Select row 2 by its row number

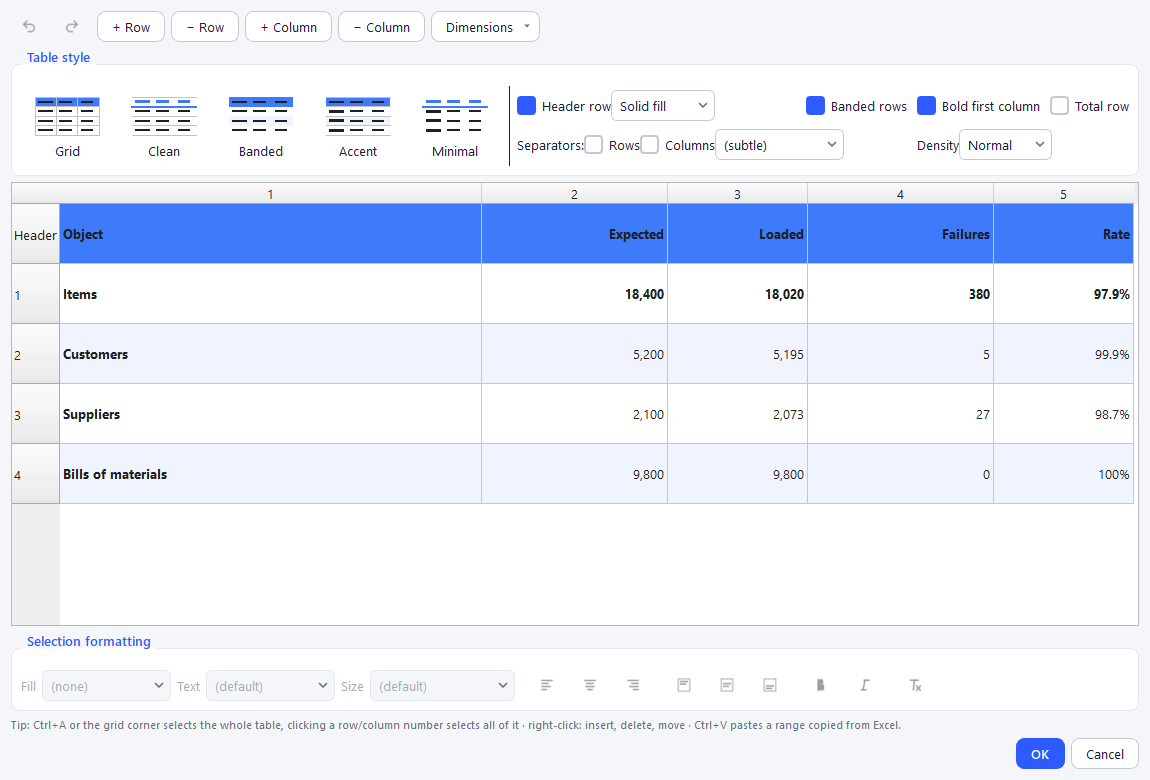pyautogui.click(x=35, y=354)
